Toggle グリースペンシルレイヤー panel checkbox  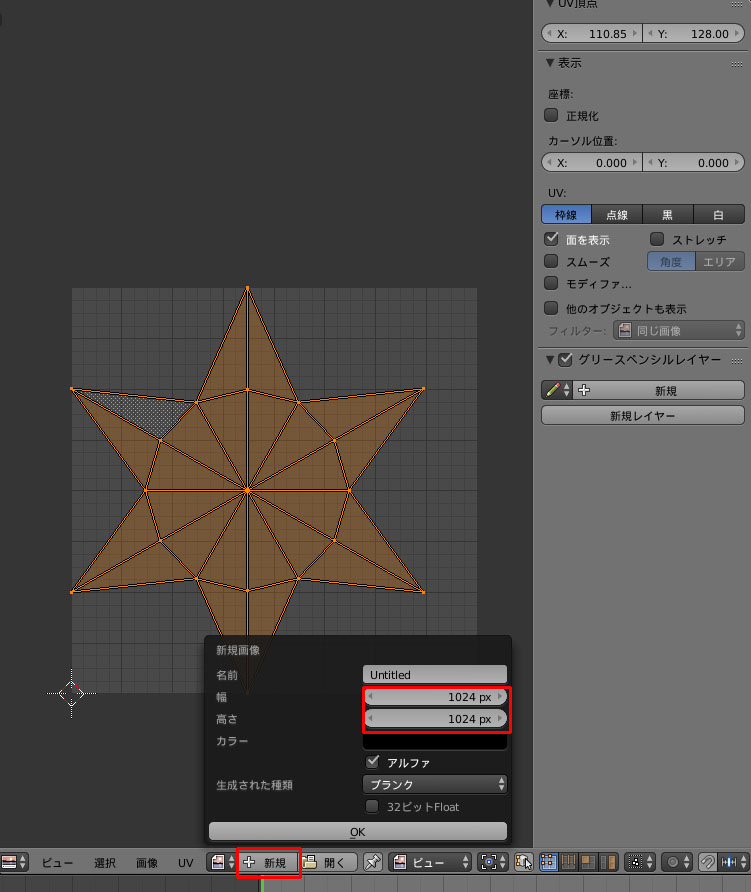tap(565, 360)
